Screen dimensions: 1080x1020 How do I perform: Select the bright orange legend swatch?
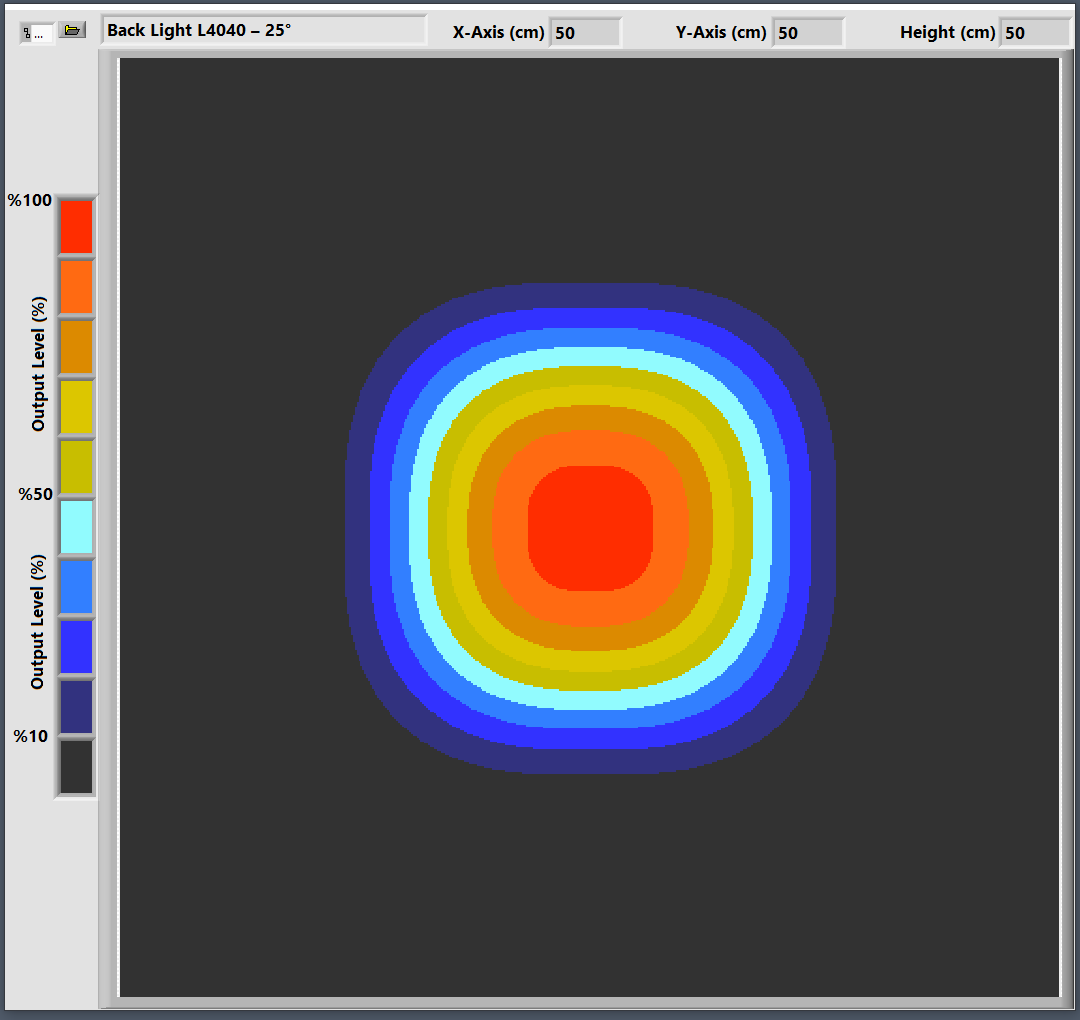76,287
